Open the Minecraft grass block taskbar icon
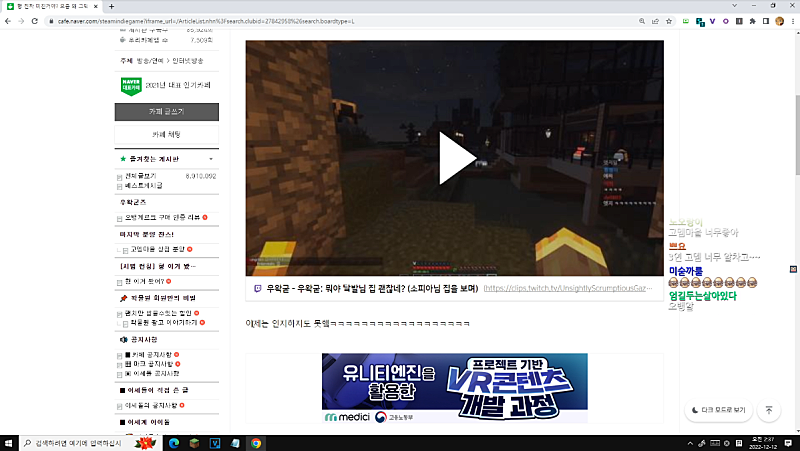 tap(194, 443)
